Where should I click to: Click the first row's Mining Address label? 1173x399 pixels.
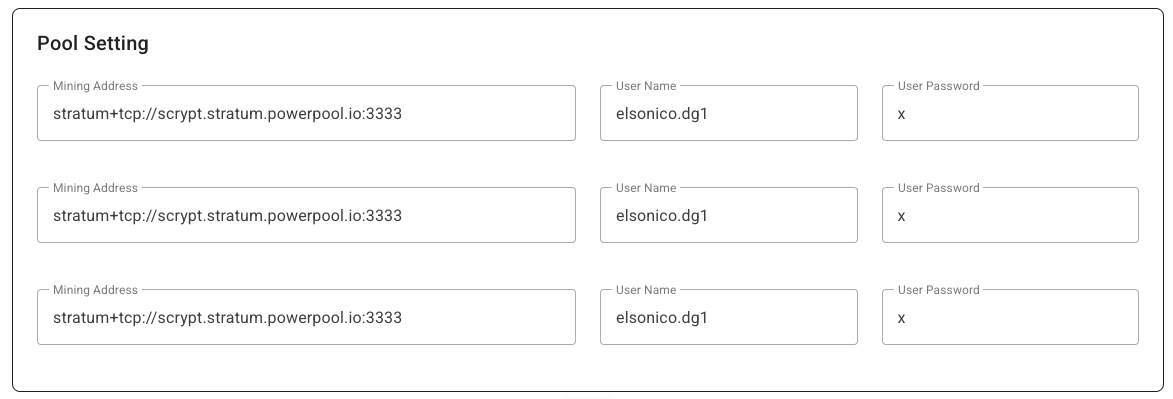click(x=95, y=86)
